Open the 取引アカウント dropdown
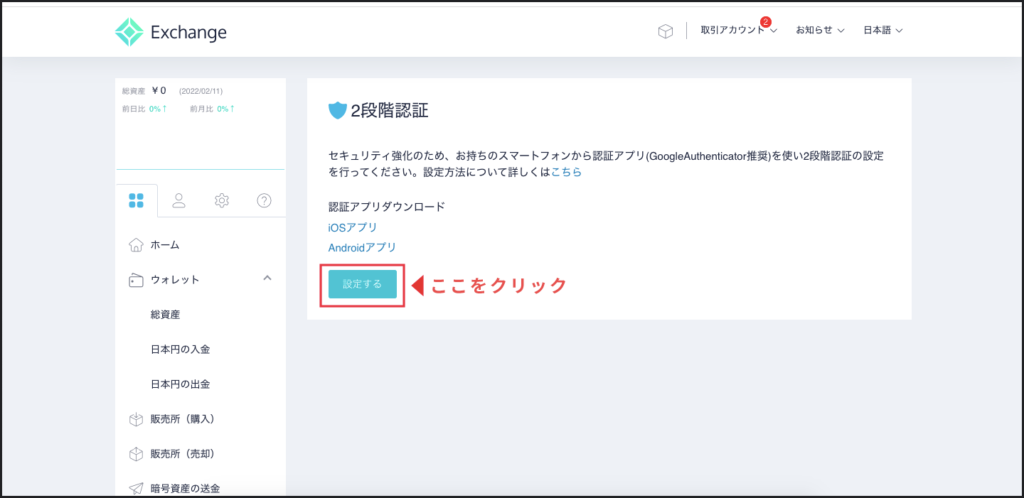The image size is (1024, 498). pyautogui.click(x=738, y=31)
